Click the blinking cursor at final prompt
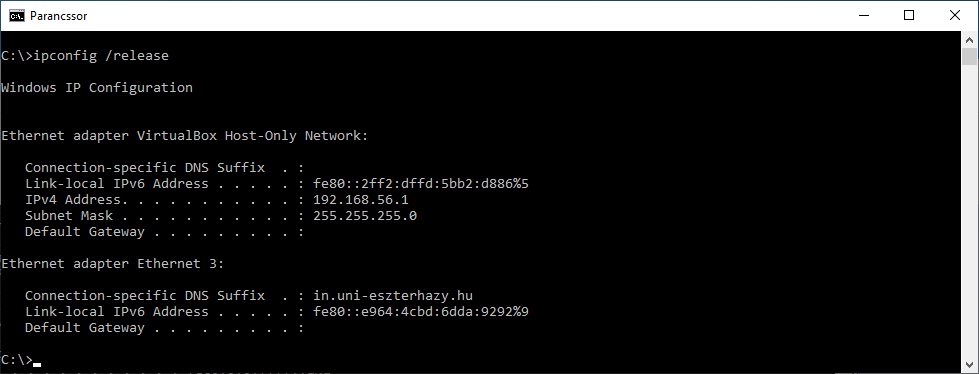Screen dimensions: 979x374 pyautogui.click(x=37, y=363)
